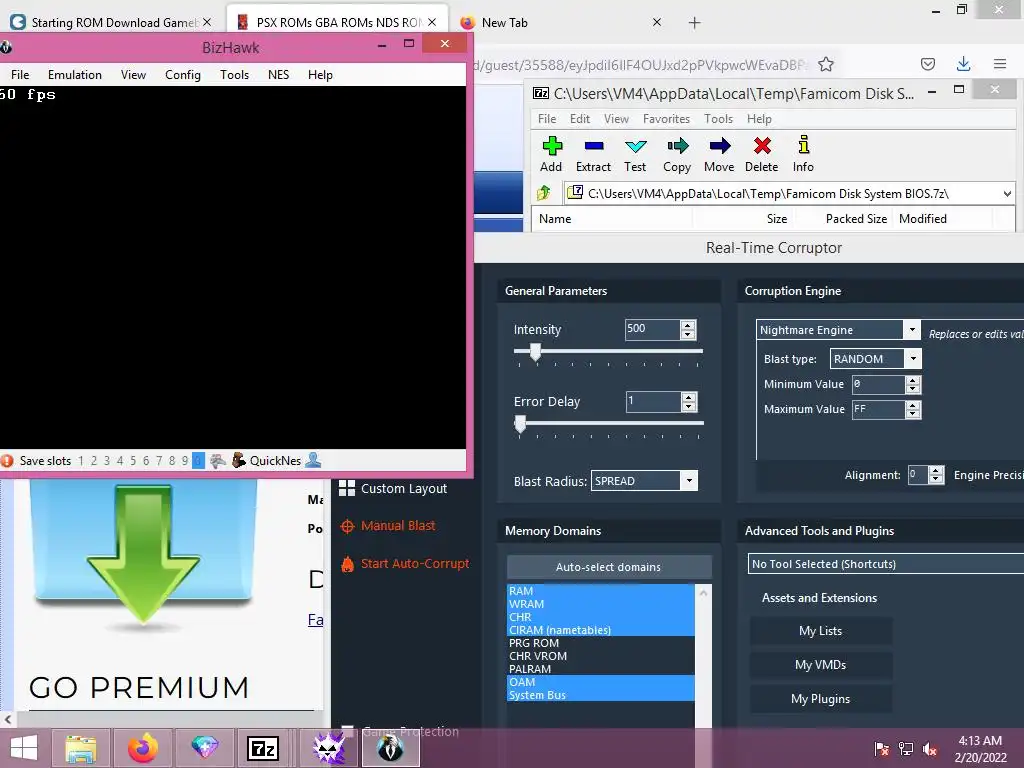Image resolution: width=1024 pixels, height=768 pixels.
Task: Click the My Plugins button
Action: tap(821, 699)
